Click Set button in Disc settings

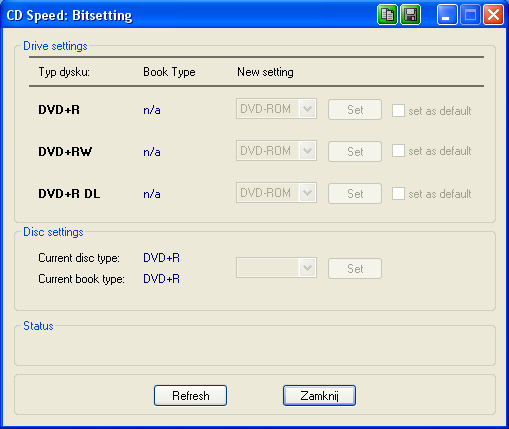355,269
